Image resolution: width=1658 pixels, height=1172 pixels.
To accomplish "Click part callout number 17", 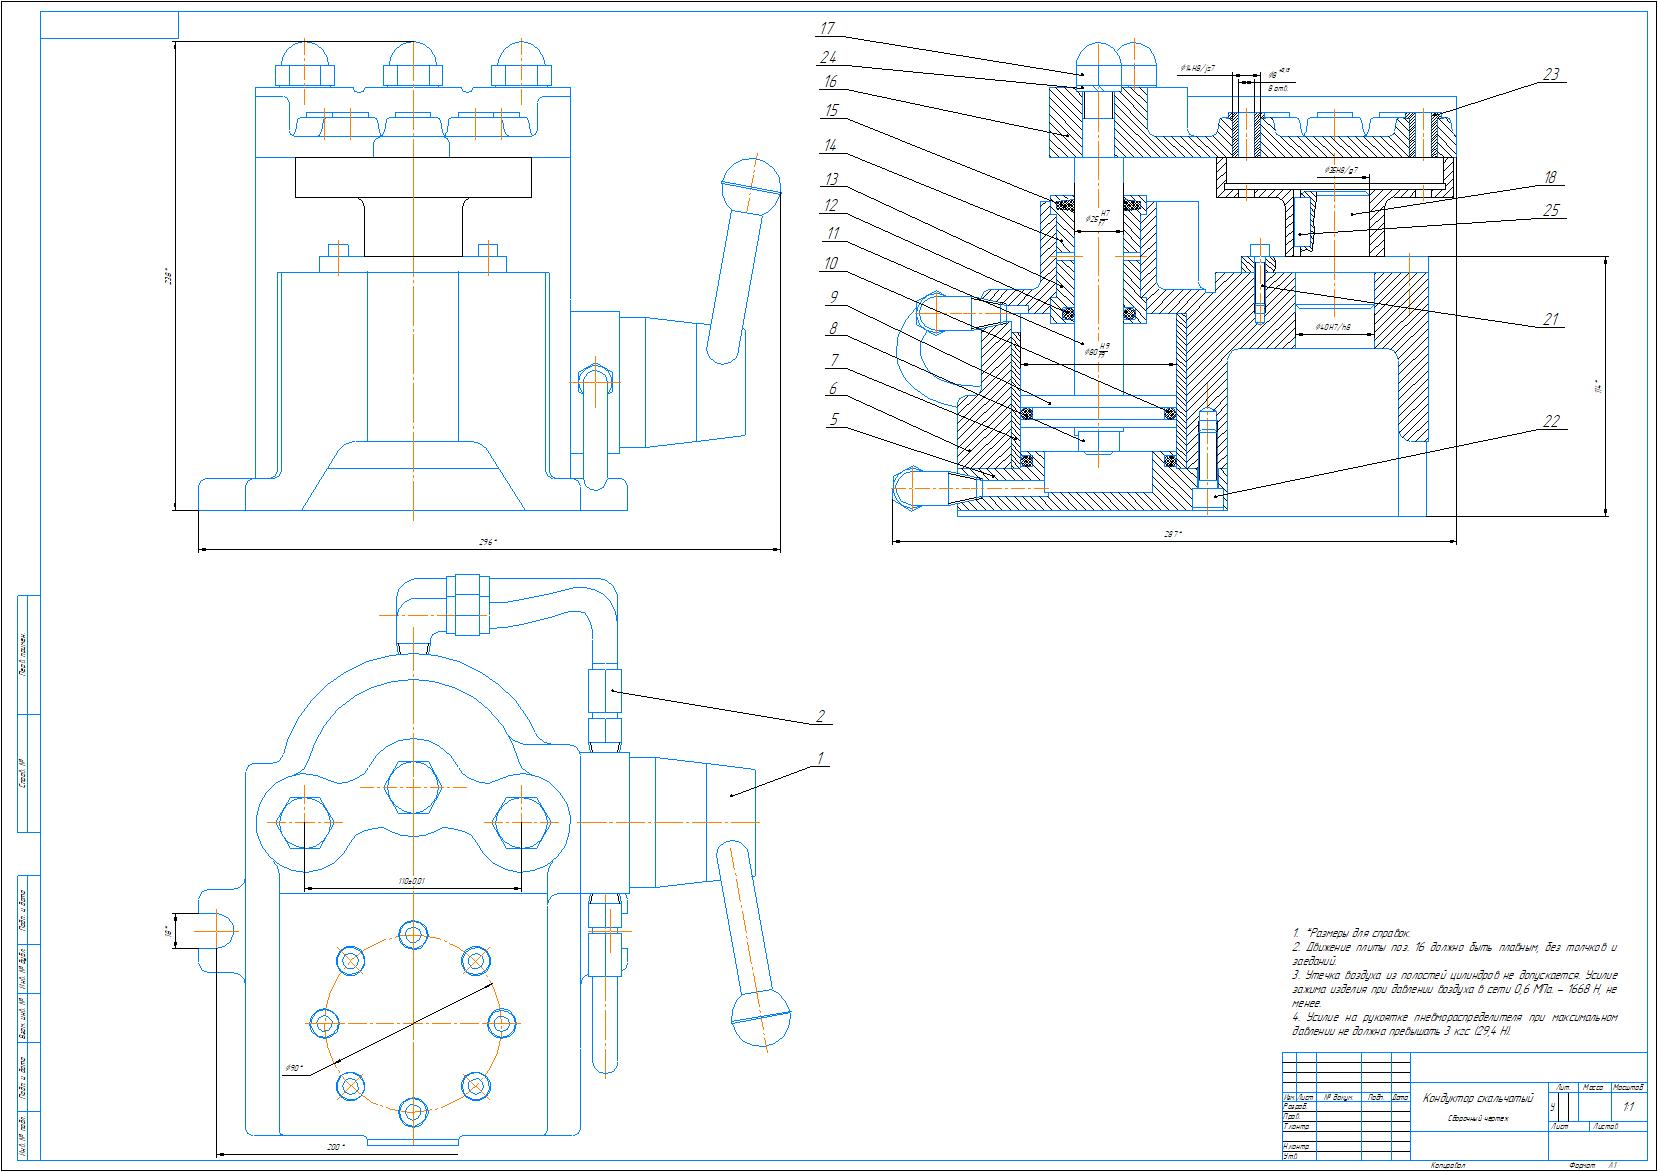I will point(828,29).
